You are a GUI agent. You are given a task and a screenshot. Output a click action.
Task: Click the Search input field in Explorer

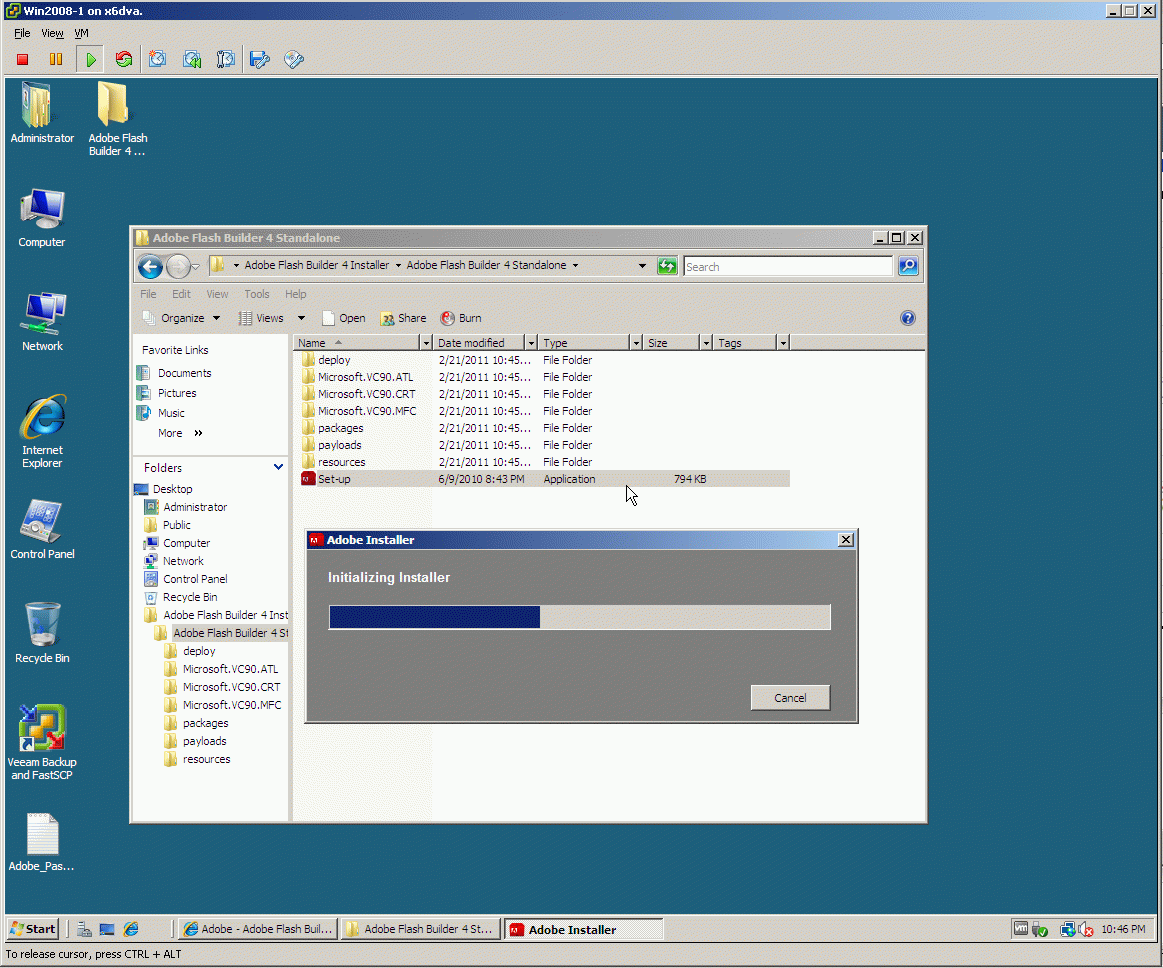(788, 266)
